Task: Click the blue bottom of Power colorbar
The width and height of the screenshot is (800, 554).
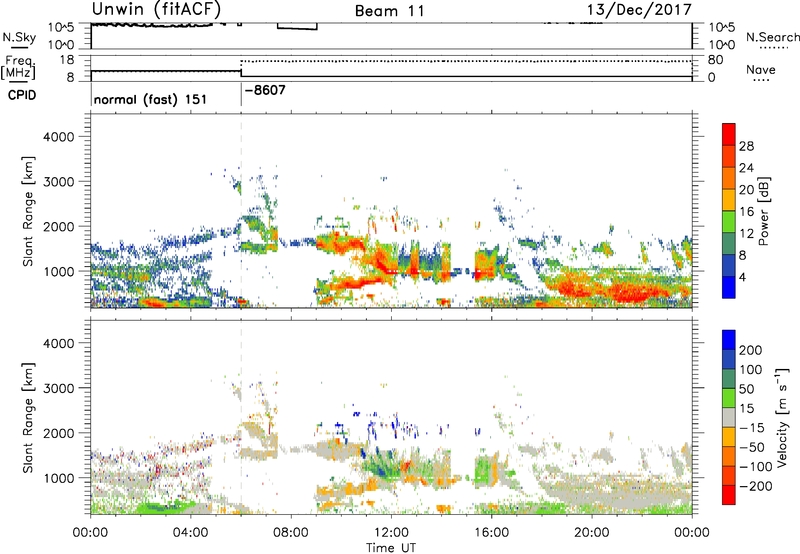Action: tap(729, 286)
